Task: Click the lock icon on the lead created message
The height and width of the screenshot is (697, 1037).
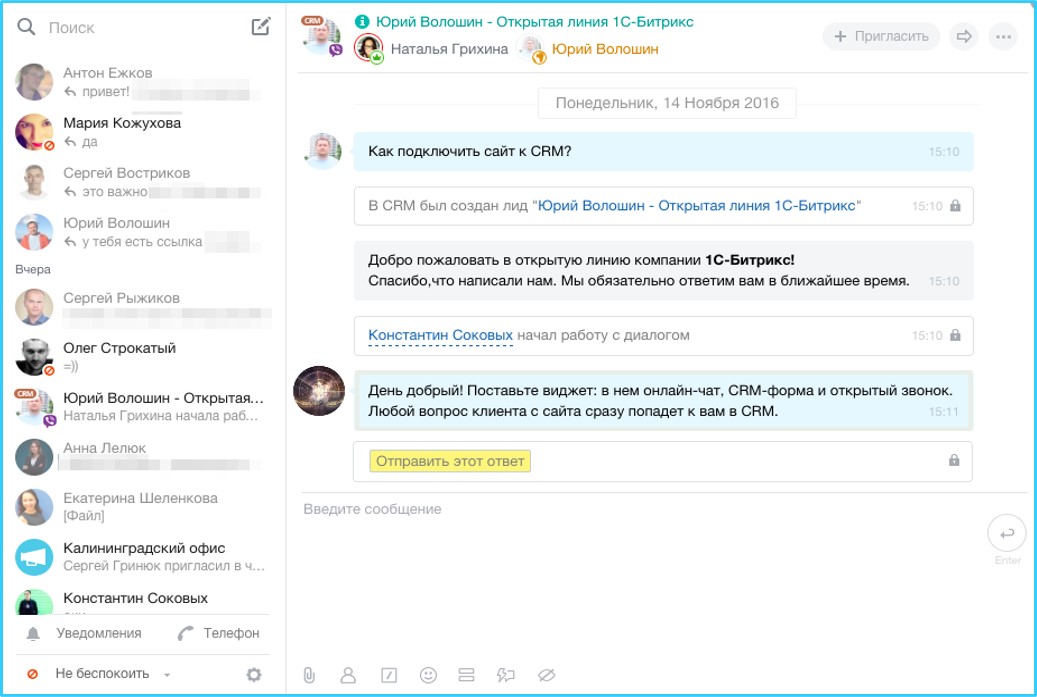Action: click(x=955, y=206)
